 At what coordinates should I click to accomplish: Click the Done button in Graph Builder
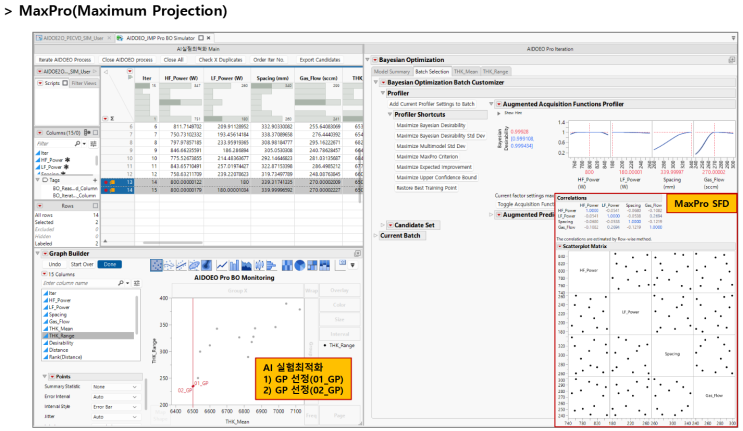110,264
